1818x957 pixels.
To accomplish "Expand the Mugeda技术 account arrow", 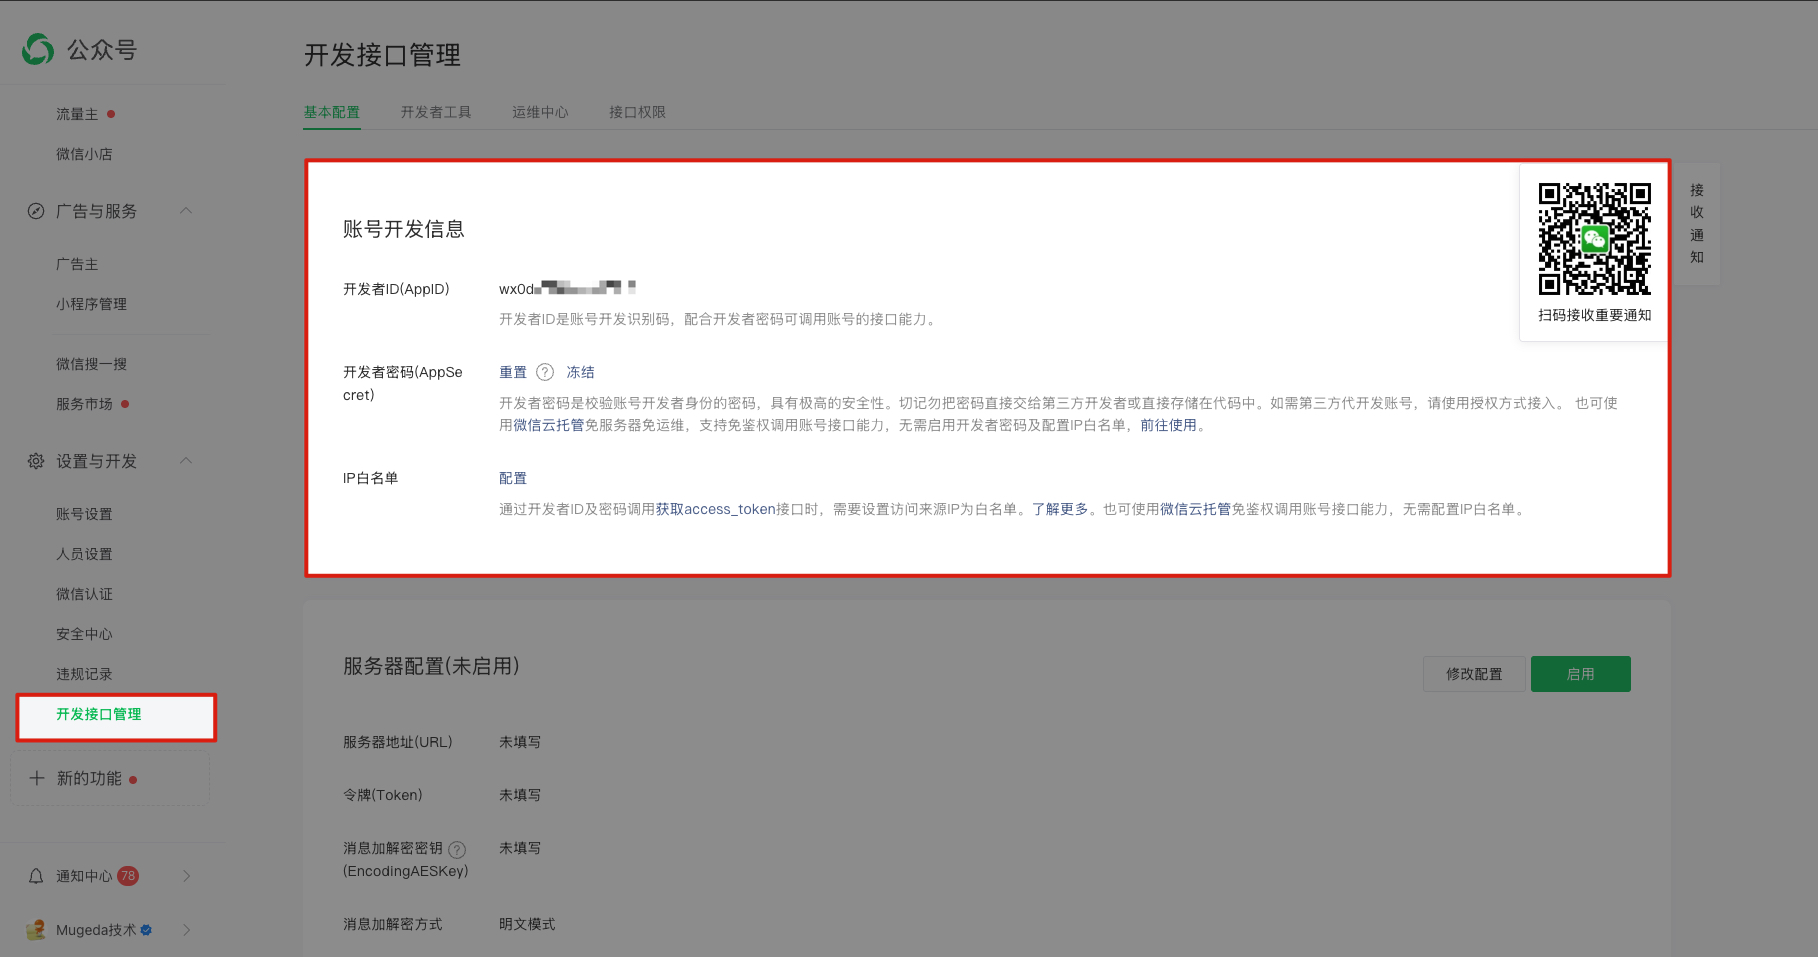I will (187, 930).
